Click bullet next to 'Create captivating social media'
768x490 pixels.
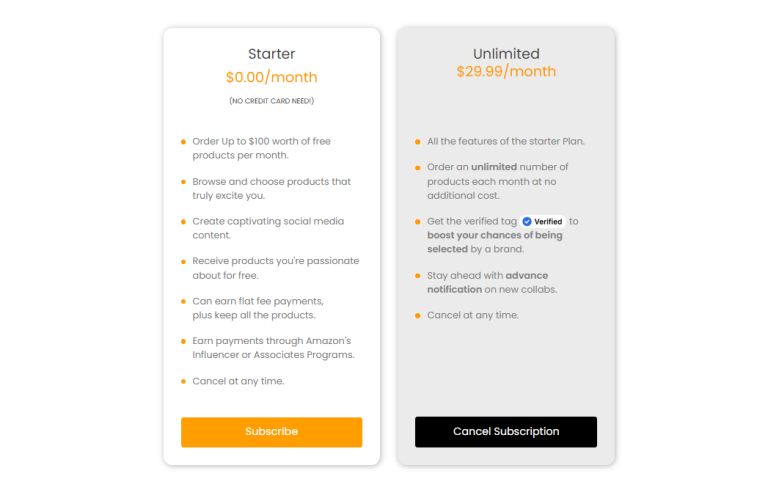[183, 222]
